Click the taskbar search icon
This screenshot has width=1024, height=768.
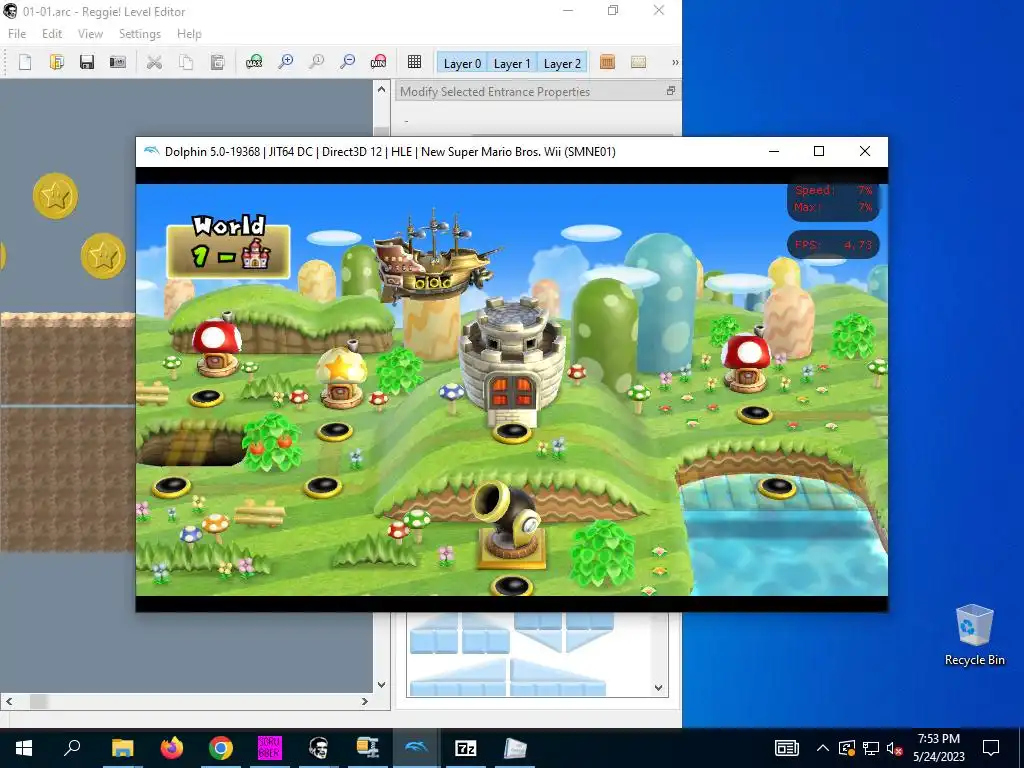[72, 748]
